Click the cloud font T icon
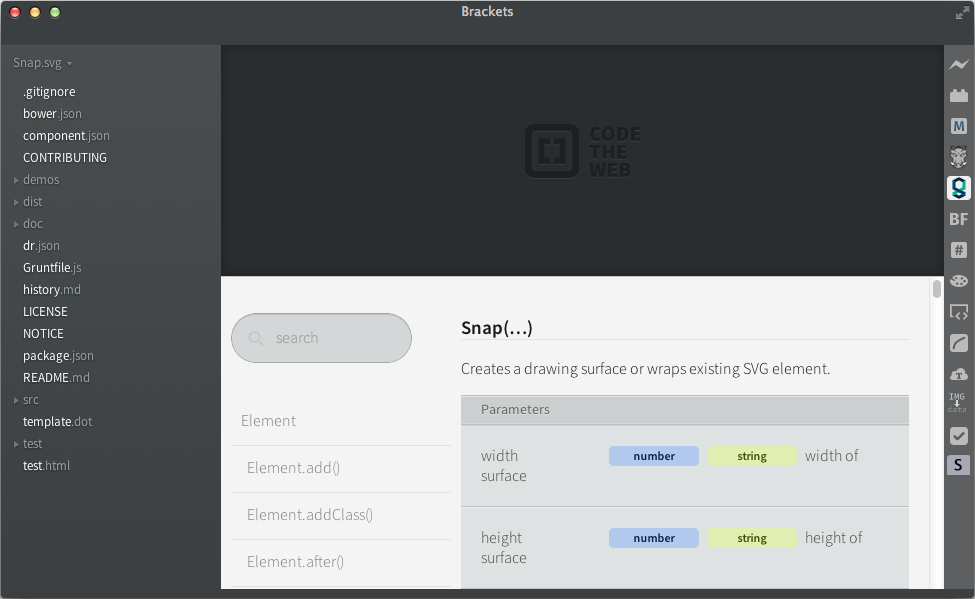975x599 pixels. (958, 374)
